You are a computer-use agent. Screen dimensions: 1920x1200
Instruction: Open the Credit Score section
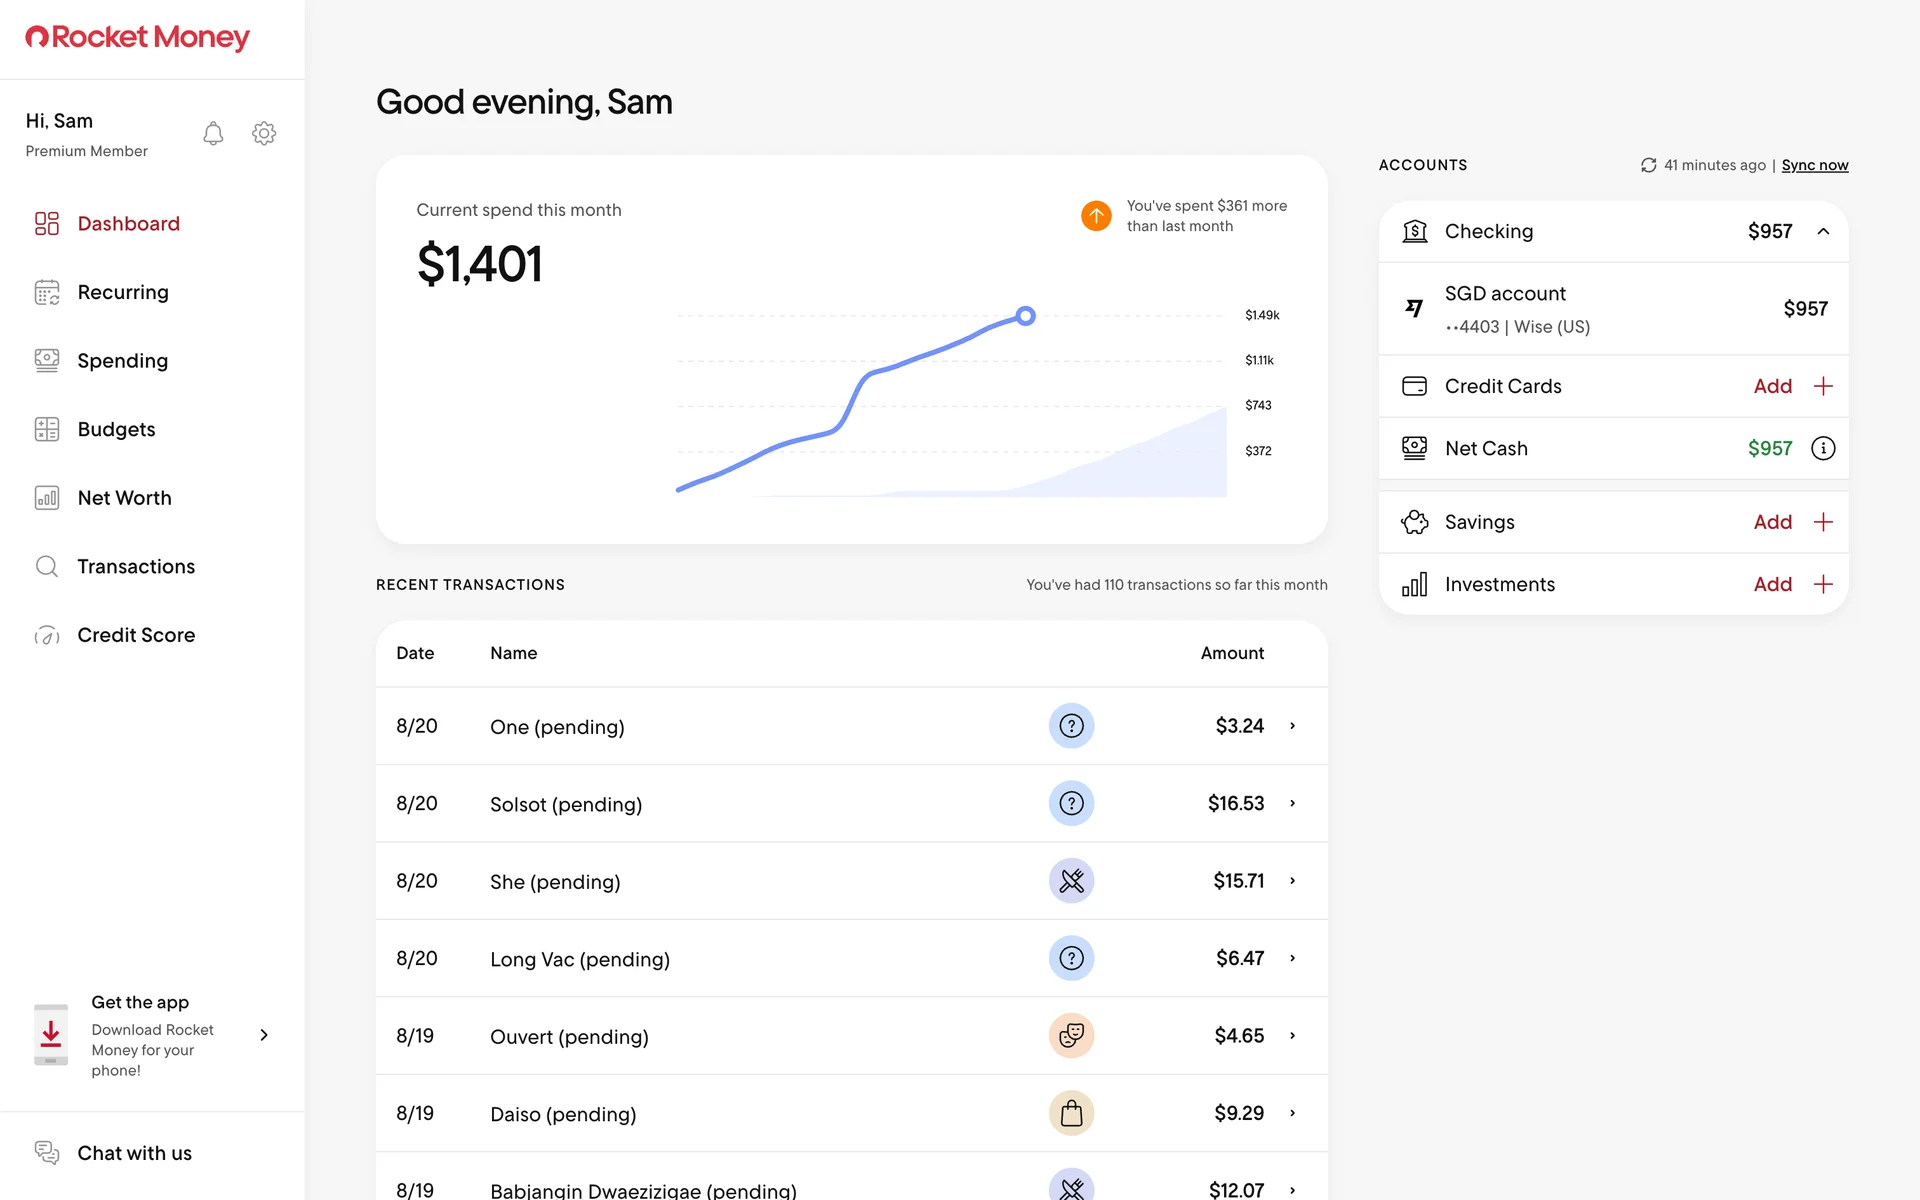pos(136,635)
